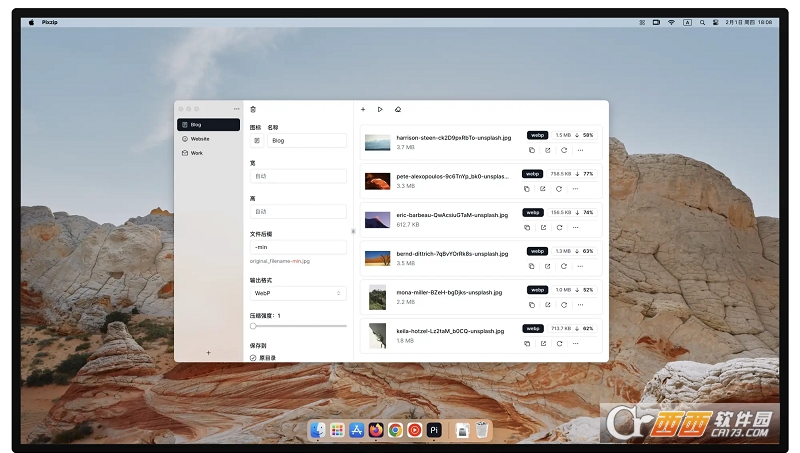This screenshot has height=453, width=800.
Task: Select the original directory save option
Action: pos(263,358)
